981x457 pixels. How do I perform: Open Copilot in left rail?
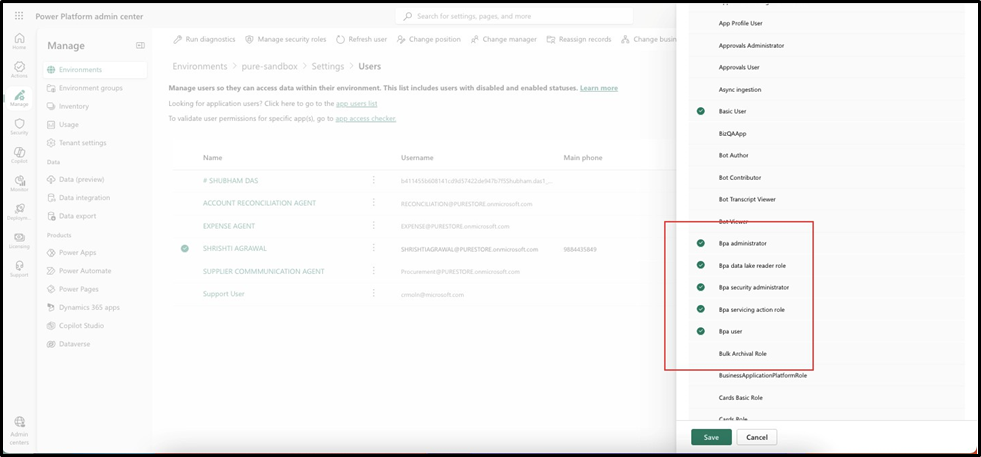[19, 156]
